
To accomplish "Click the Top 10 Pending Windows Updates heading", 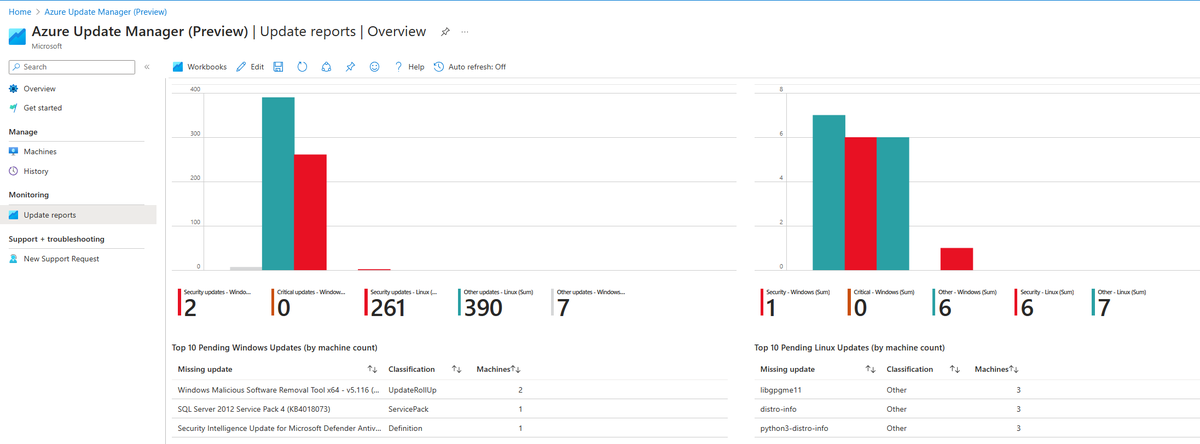I will (277, 347).
